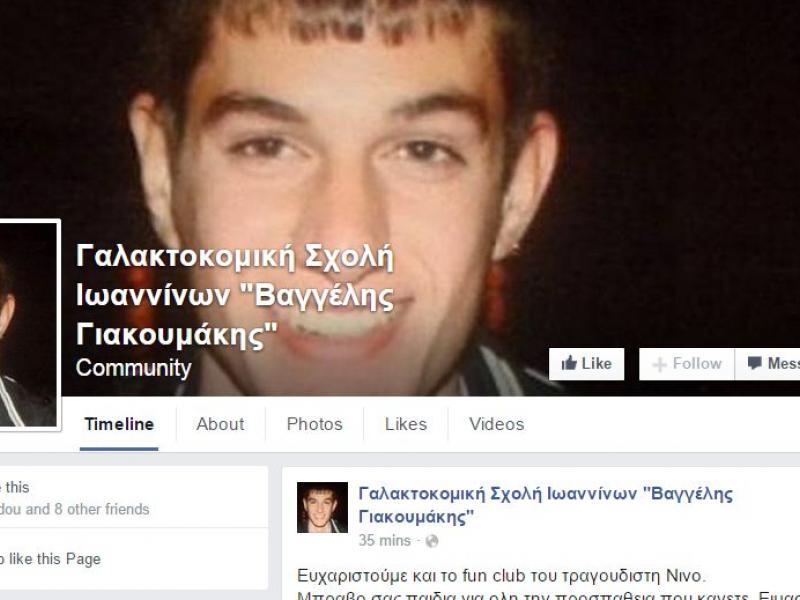Go to the Likes tab
This screenshot has height=600, width=800.
(x=406, y=424)
